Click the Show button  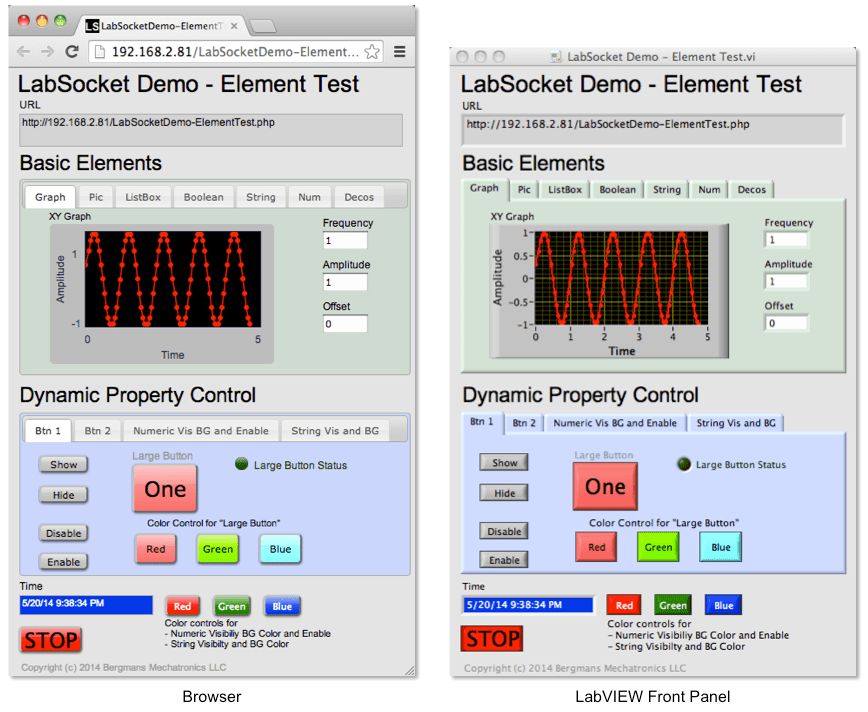click(62, 464)
